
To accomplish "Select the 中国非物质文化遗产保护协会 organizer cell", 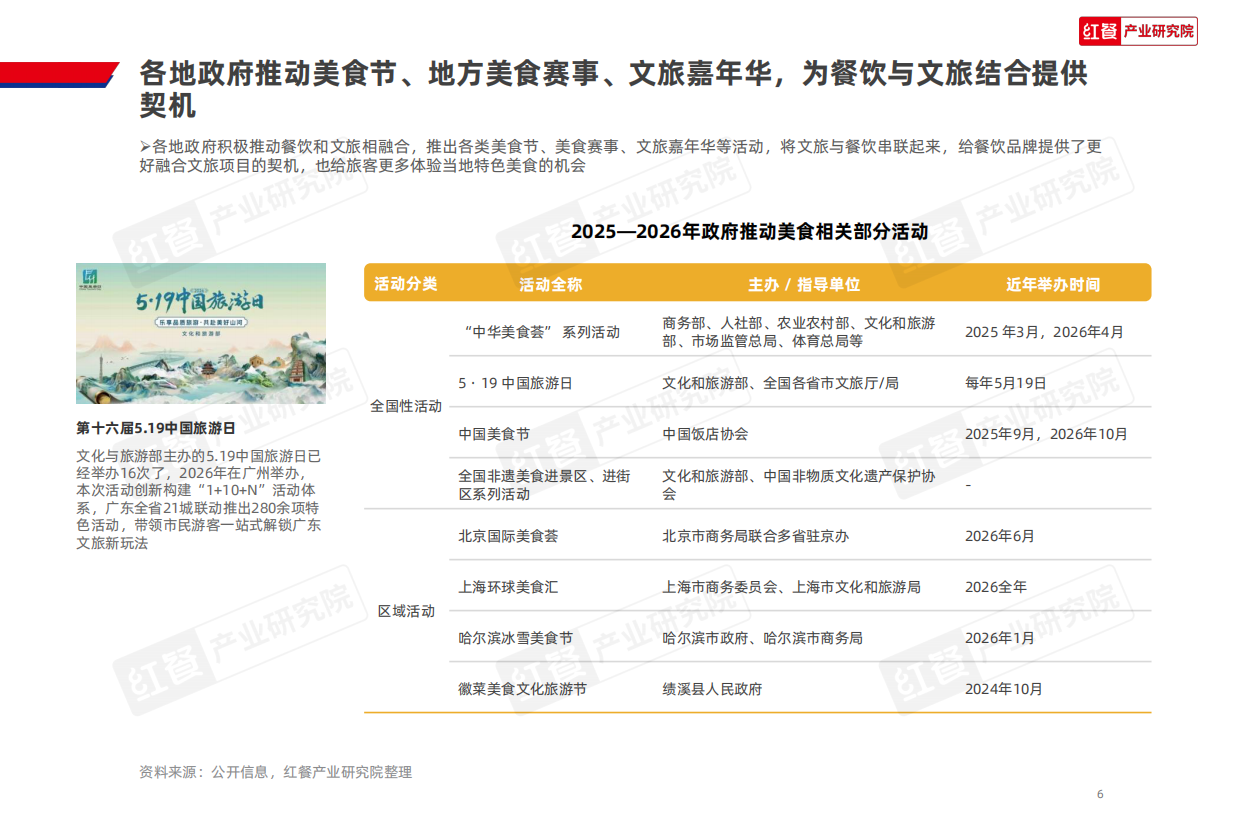I will pos(799,485).
